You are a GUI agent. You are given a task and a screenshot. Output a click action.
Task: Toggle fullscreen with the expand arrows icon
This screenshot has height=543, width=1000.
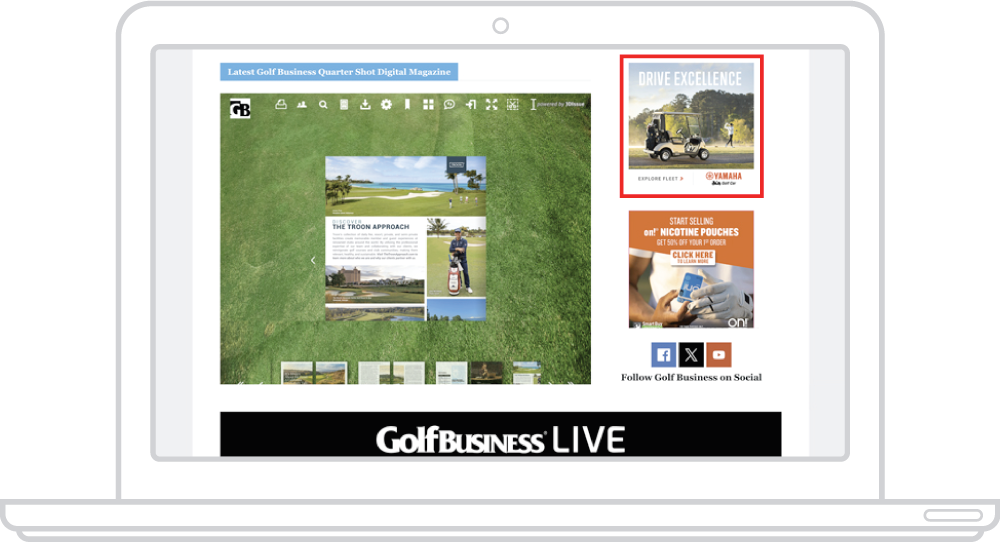pyautogui.click(x=491, y=105)
